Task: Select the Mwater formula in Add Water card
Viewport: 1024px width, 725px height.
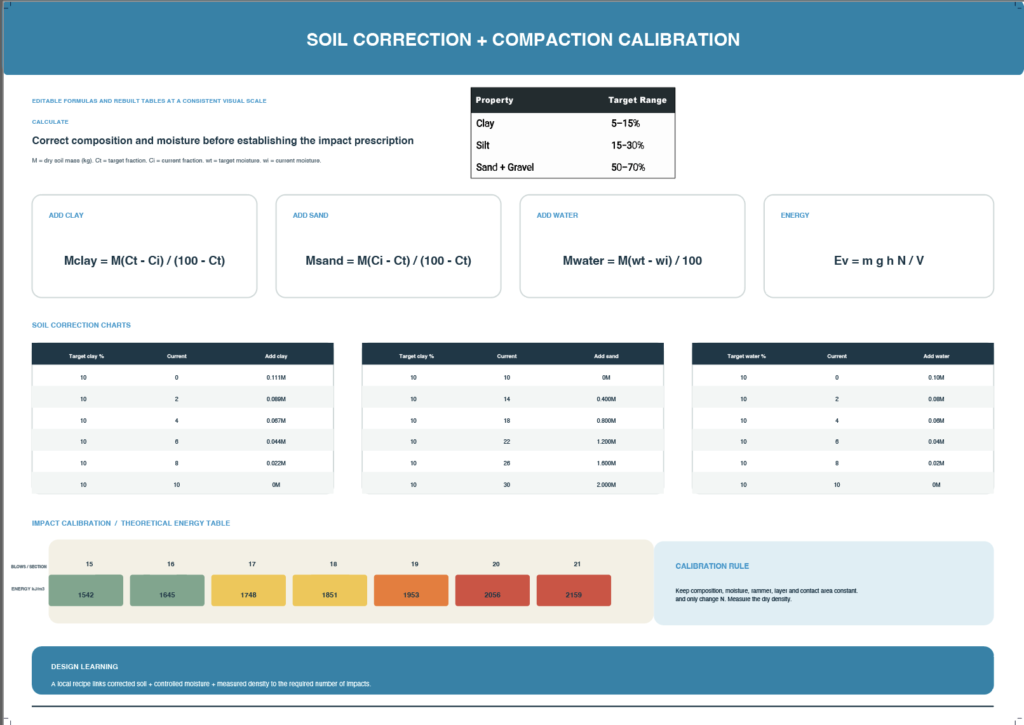Action: click(x=632, y=261)
